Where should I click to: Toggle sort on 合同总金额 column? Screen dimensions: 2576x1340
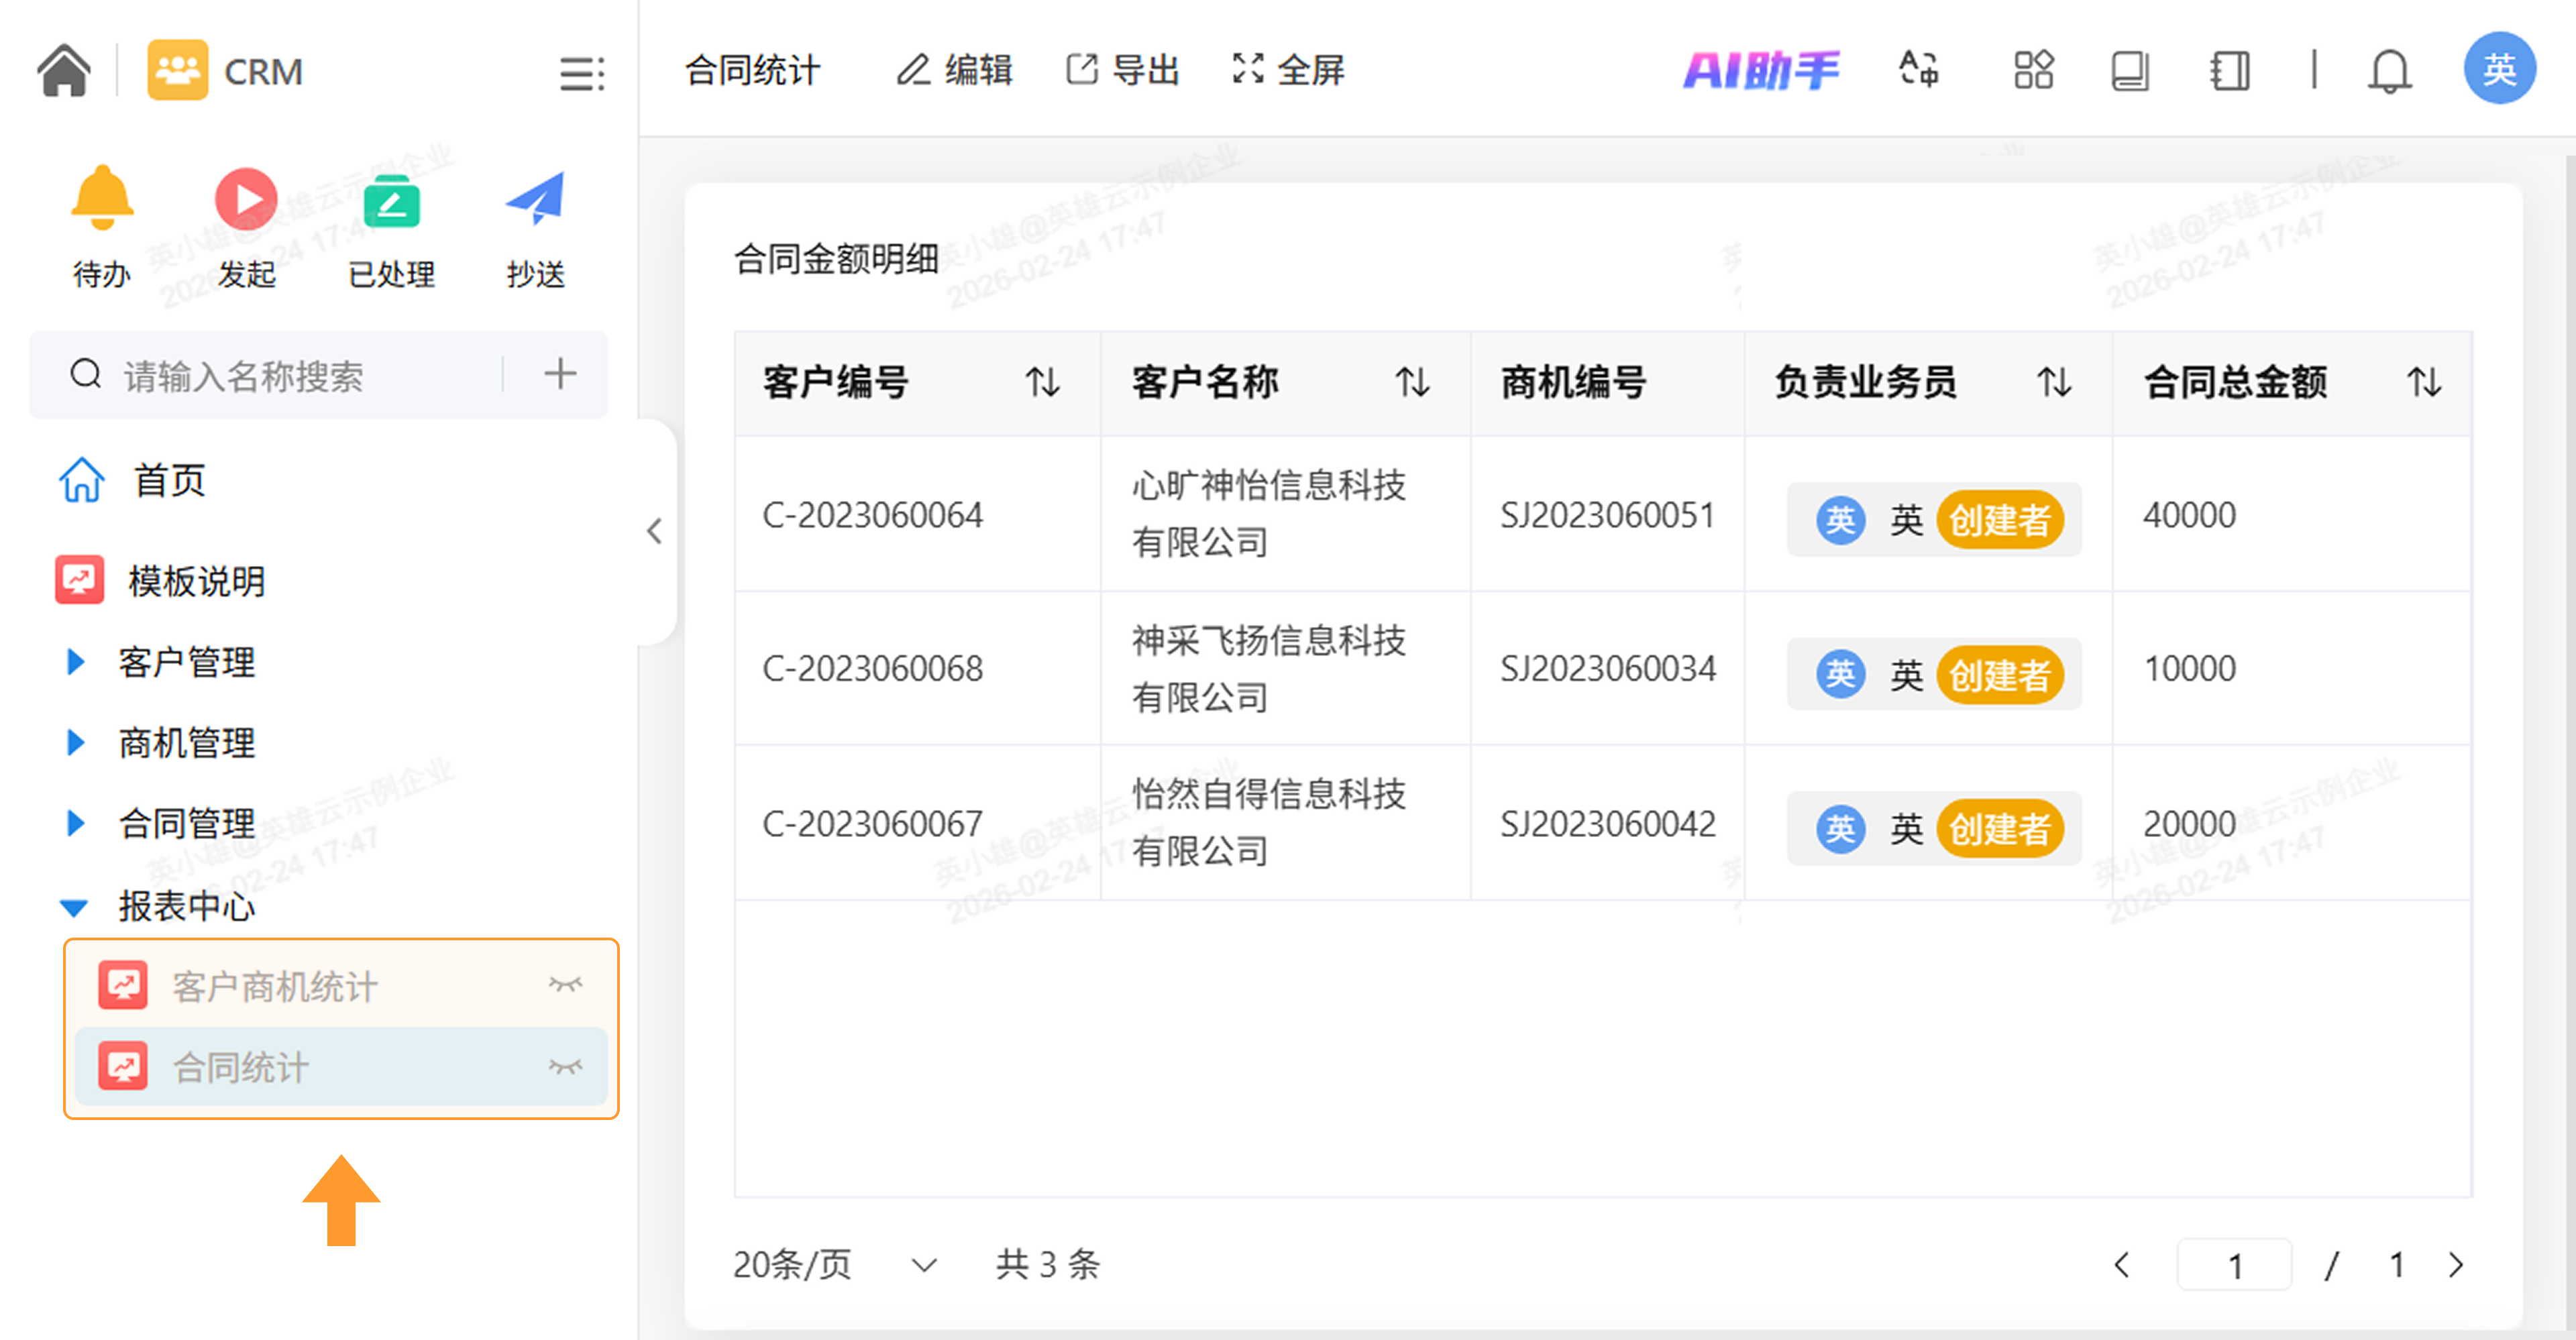point(2424,382)
